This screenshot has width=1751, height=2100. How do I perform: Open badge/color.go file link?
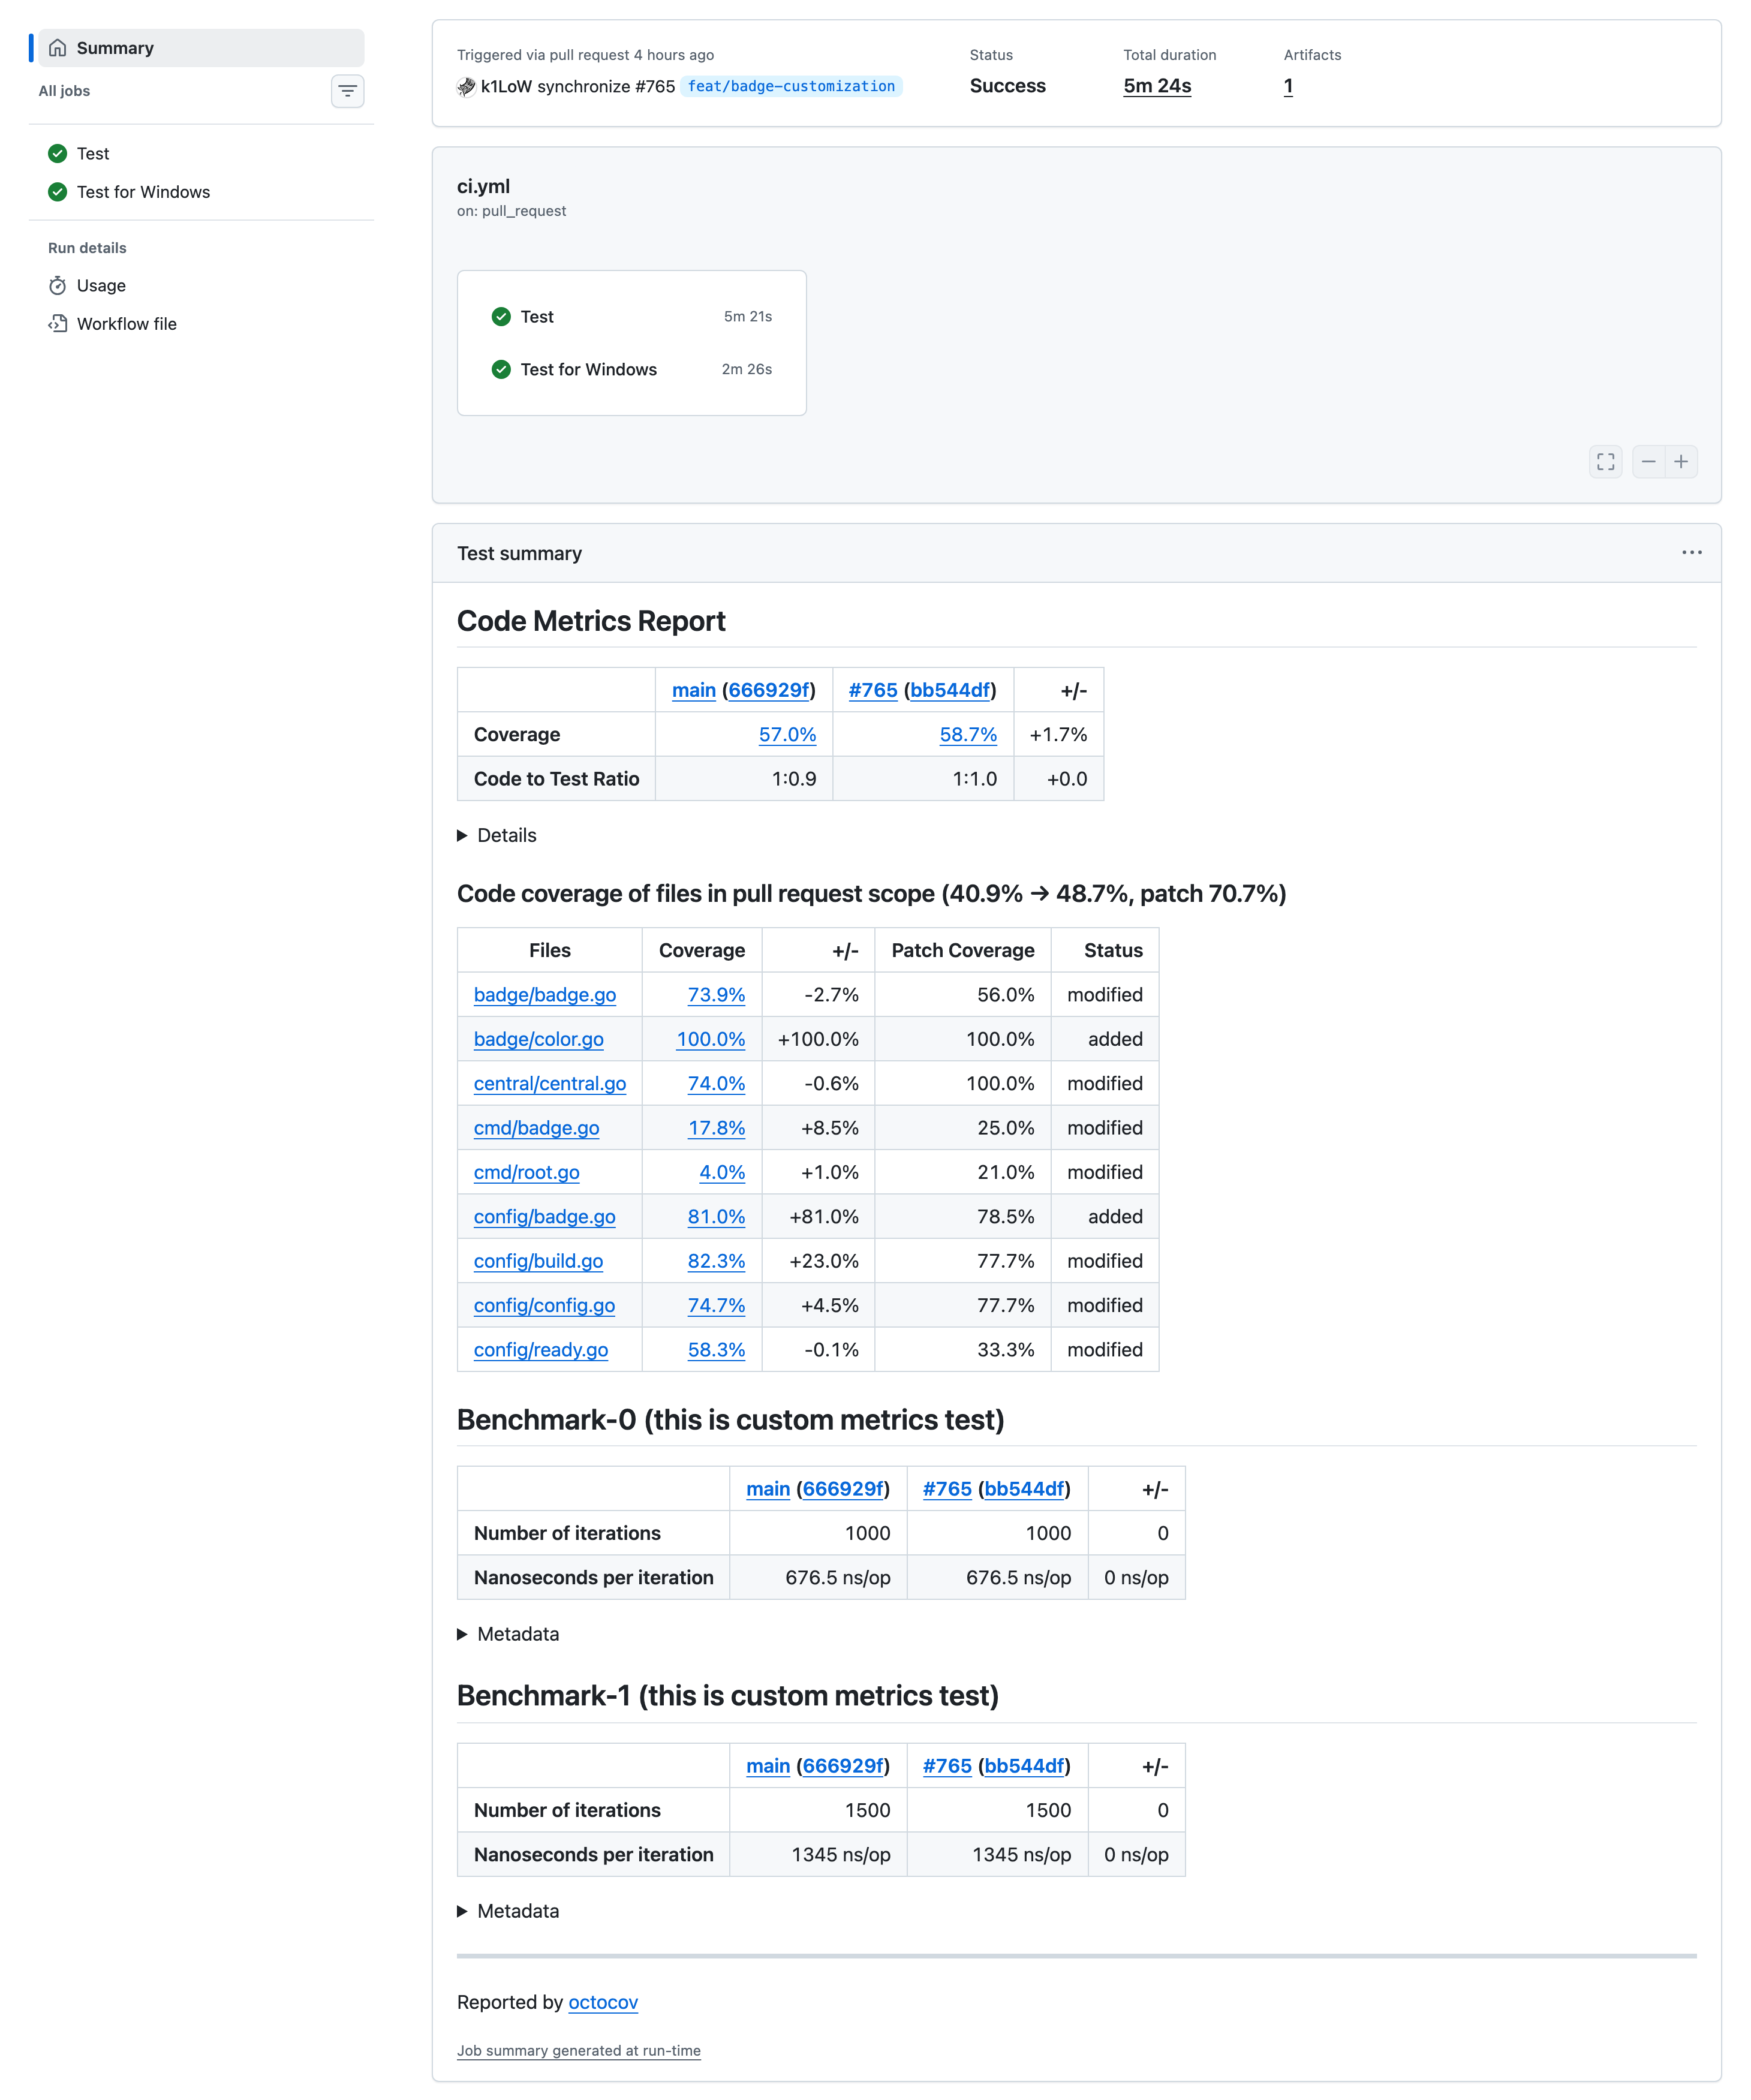pos(539,1040)
